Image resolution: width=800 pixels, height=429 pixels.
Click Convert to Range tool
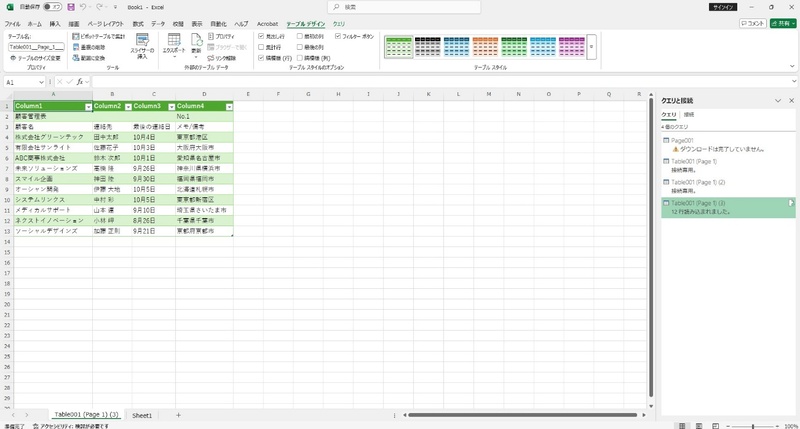89,58
